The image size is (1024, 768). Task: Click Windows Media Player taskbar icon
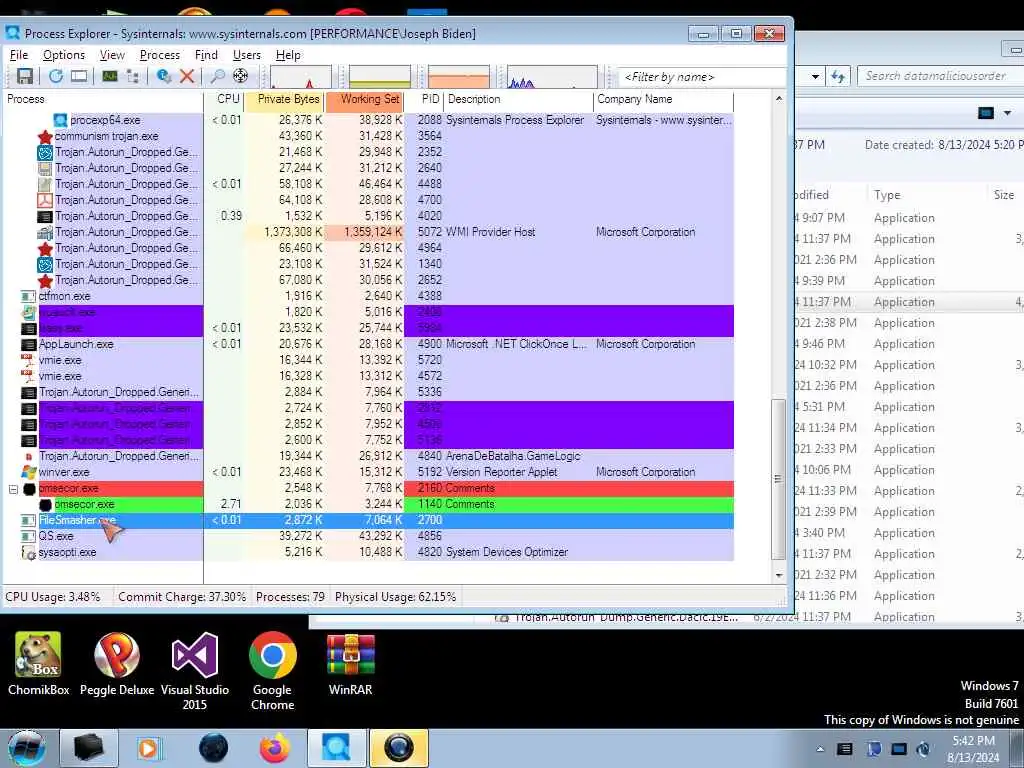[x=149, y=748]
